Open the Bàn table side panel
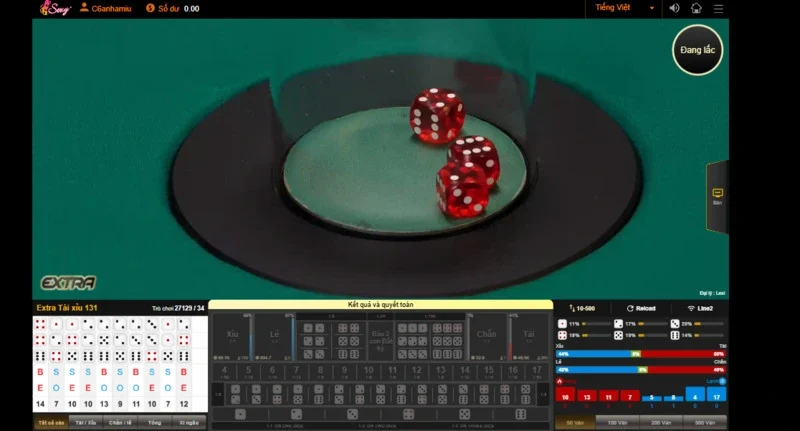Image resolution: width=800 pixels, height=431 pixels. click(717, 196)
